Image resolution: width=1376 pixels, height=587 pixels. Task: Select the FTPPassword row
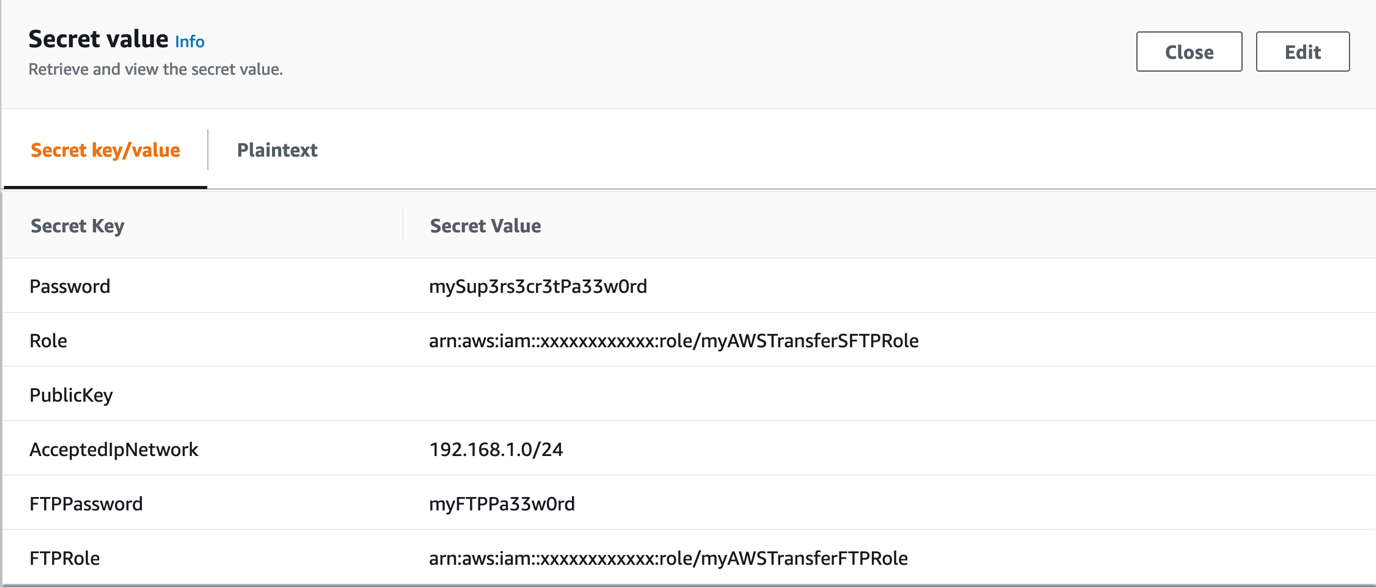click(87, 503)
